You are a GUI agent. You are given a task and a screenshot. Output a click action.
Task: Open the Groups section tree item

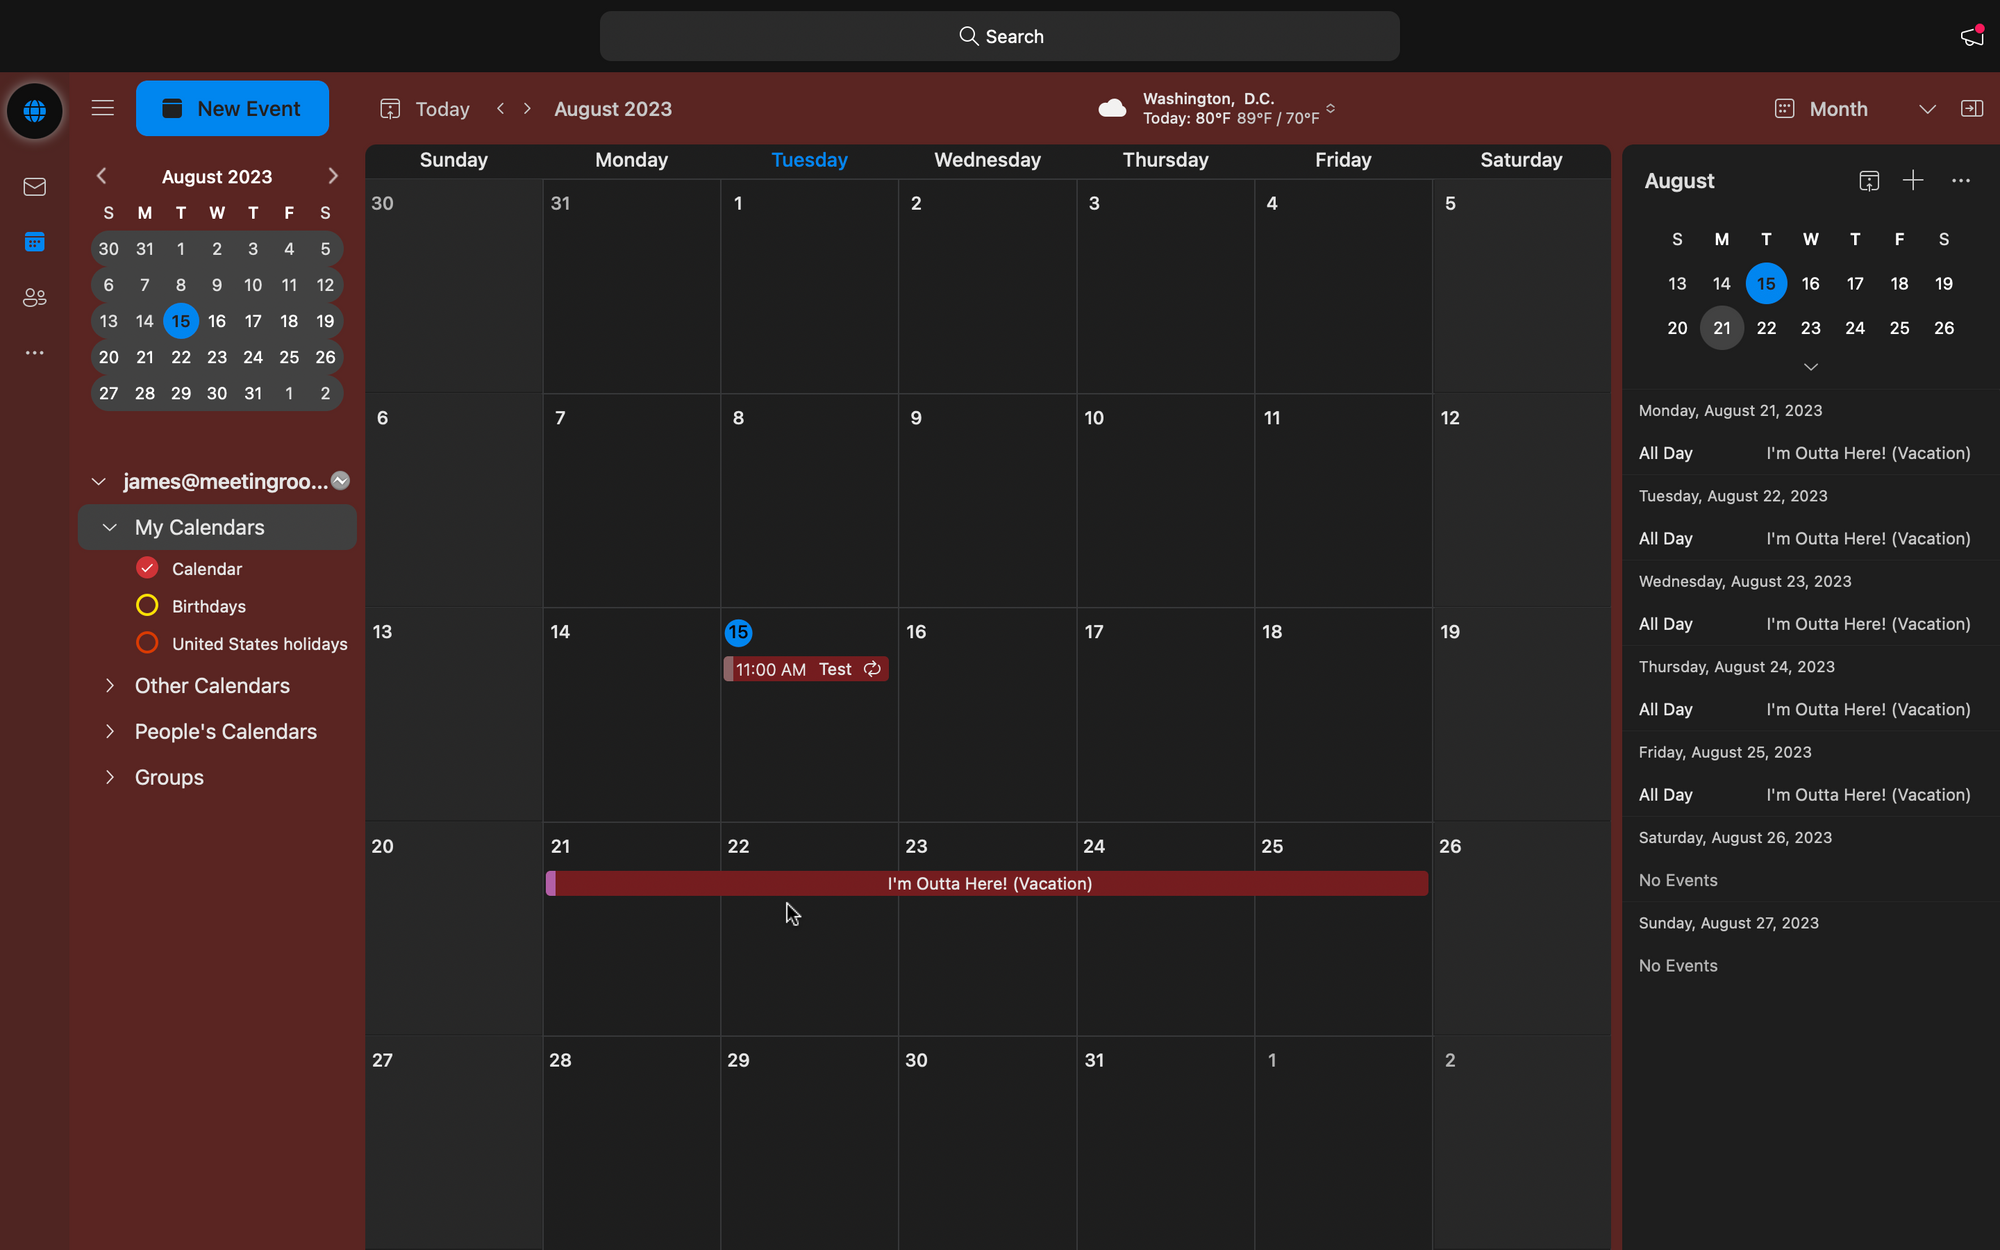pyautogui.click(x=109, y=776)
